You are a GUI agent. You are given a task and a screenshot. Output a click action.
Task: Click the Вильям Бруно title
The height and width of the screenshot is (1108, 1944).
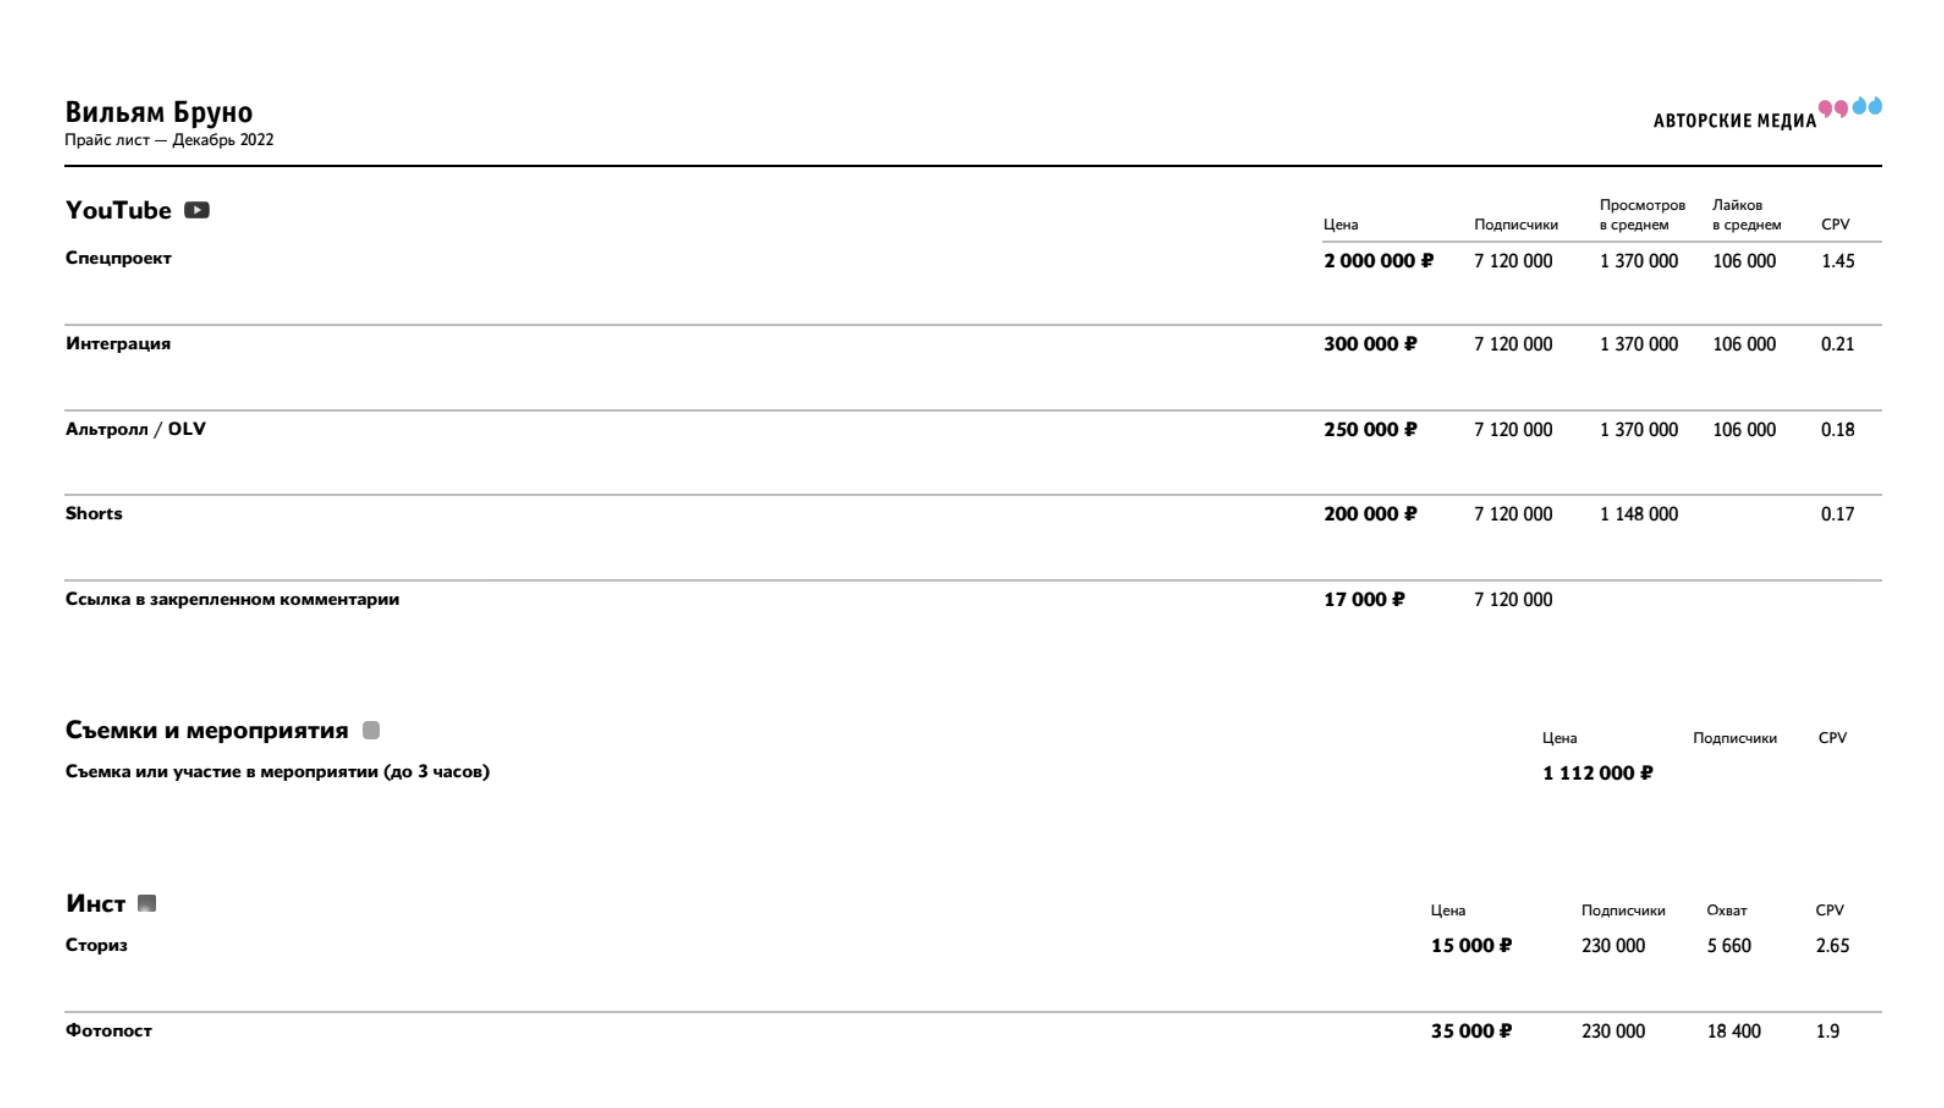[159, 112]
